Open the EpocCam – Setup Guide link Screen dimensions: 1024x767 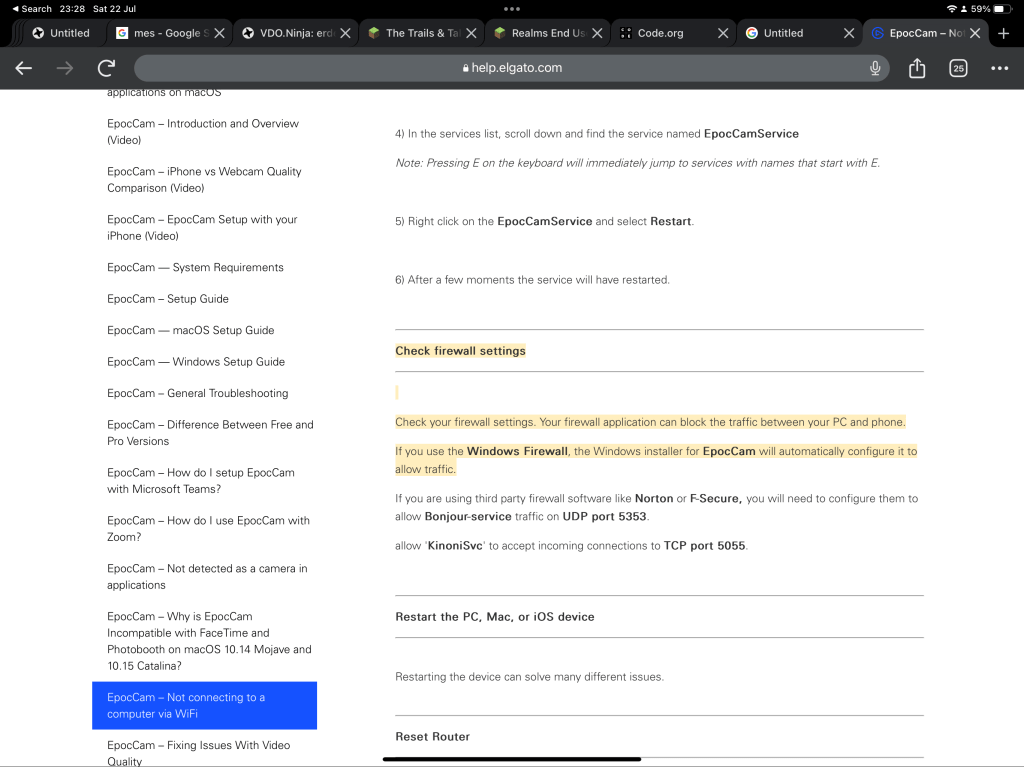tap(168, 299)
